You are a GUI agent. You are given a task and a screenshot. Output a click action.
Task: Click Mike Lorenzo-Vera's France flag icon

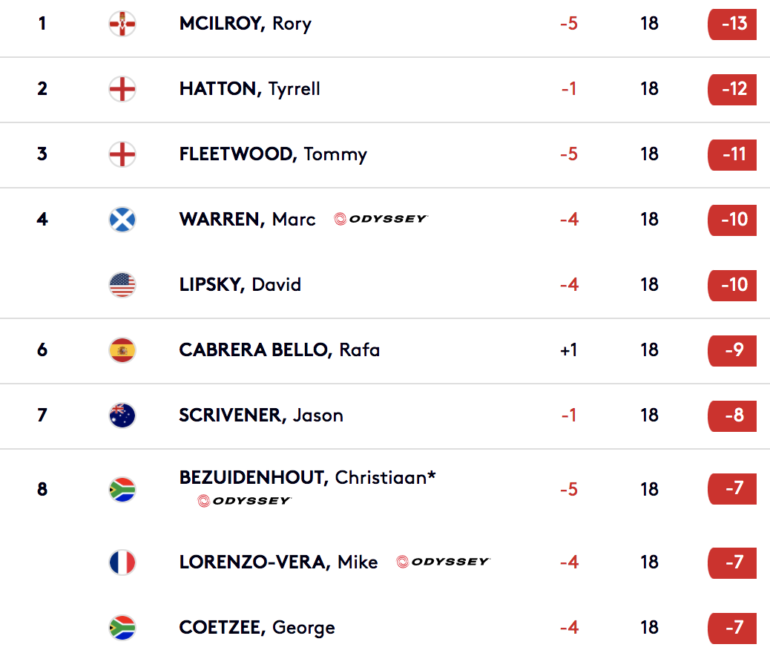[x=122, y=562]
